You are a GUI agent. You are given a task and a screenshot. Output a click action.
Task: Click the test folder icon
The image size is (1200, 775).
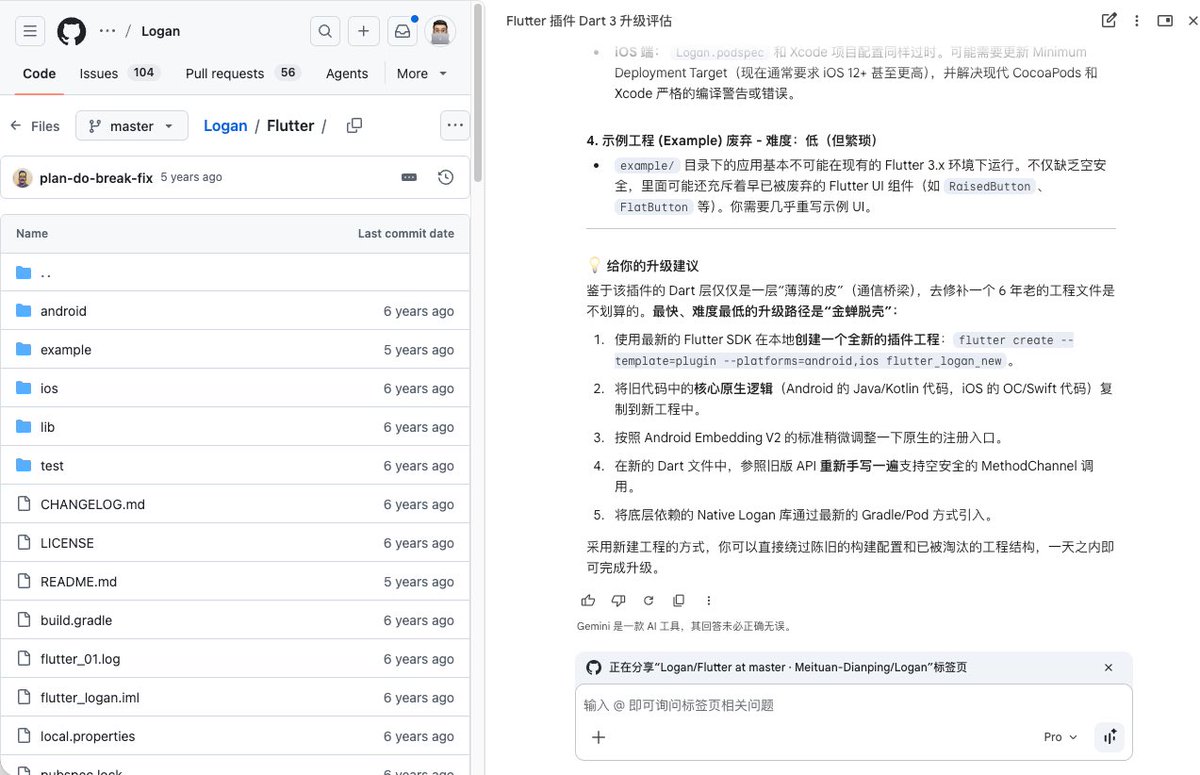point(24,466)
